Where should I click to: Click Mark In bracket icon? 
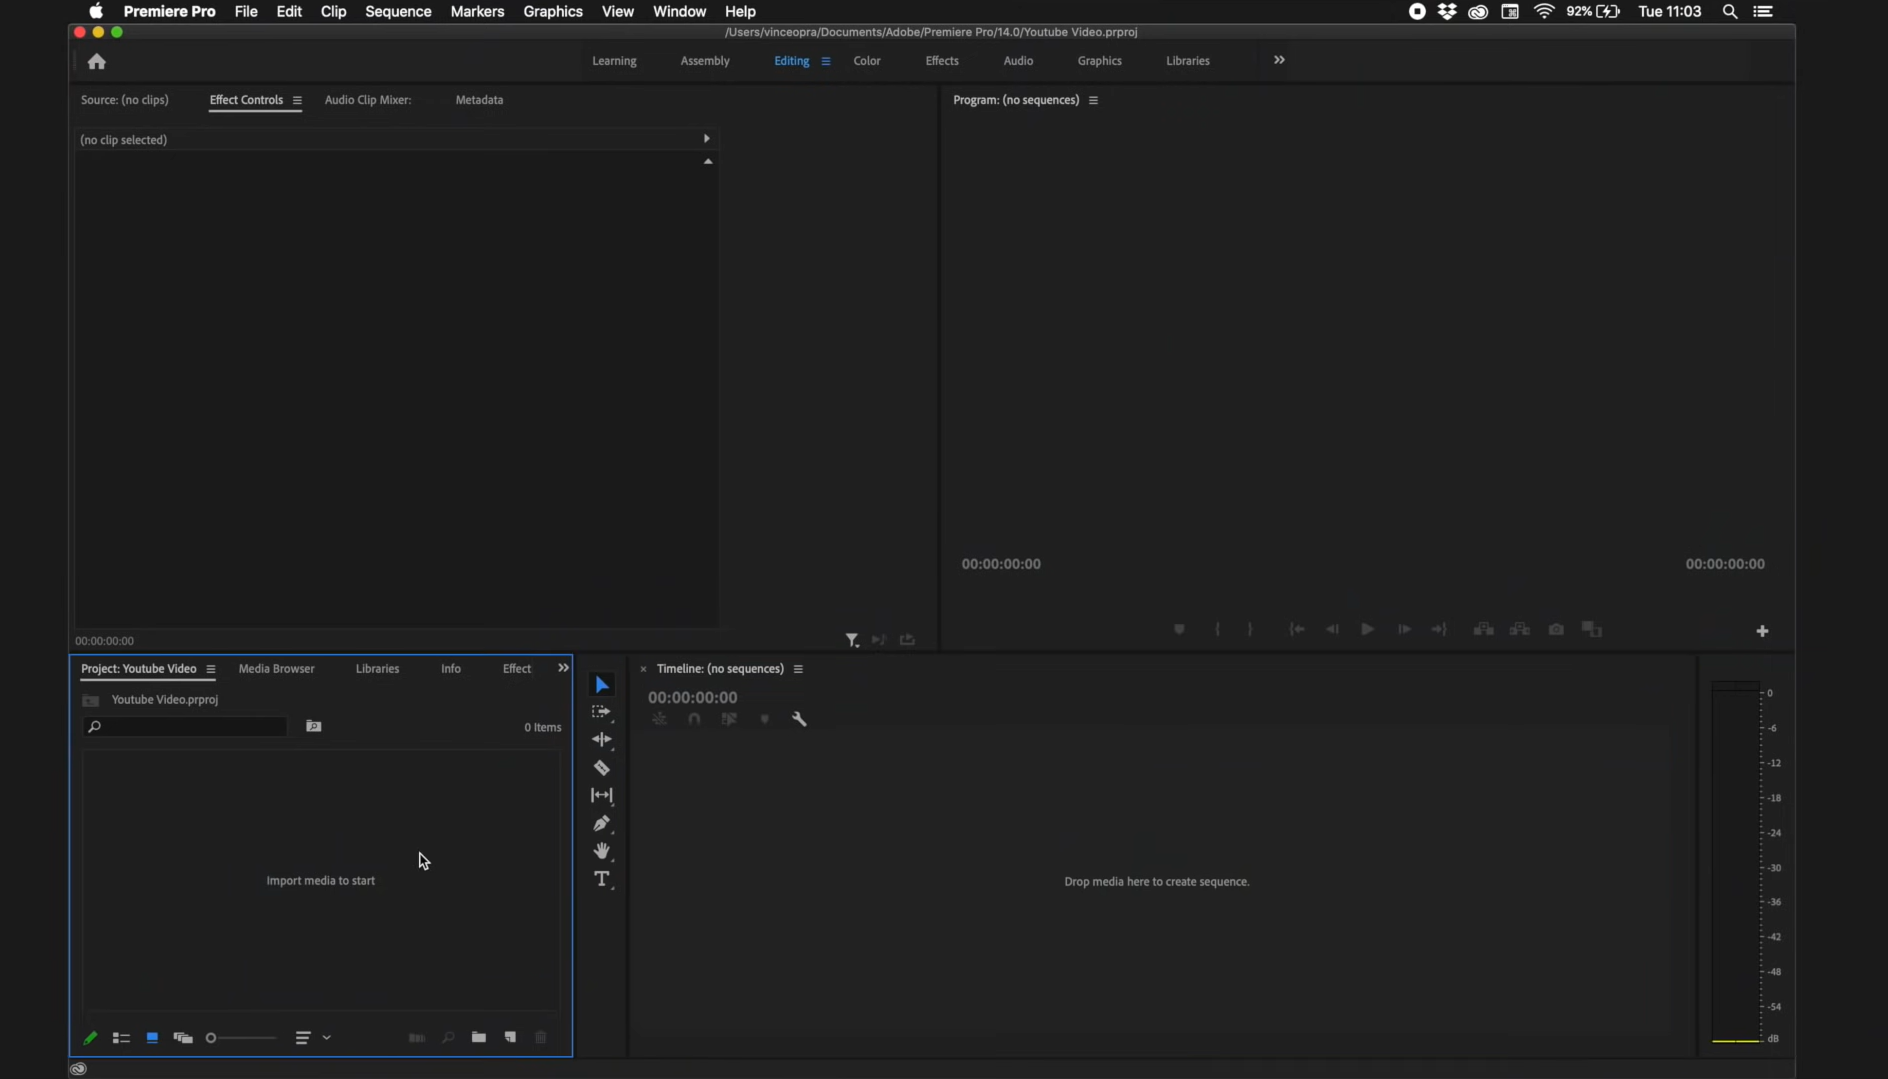click(1217, 629)
